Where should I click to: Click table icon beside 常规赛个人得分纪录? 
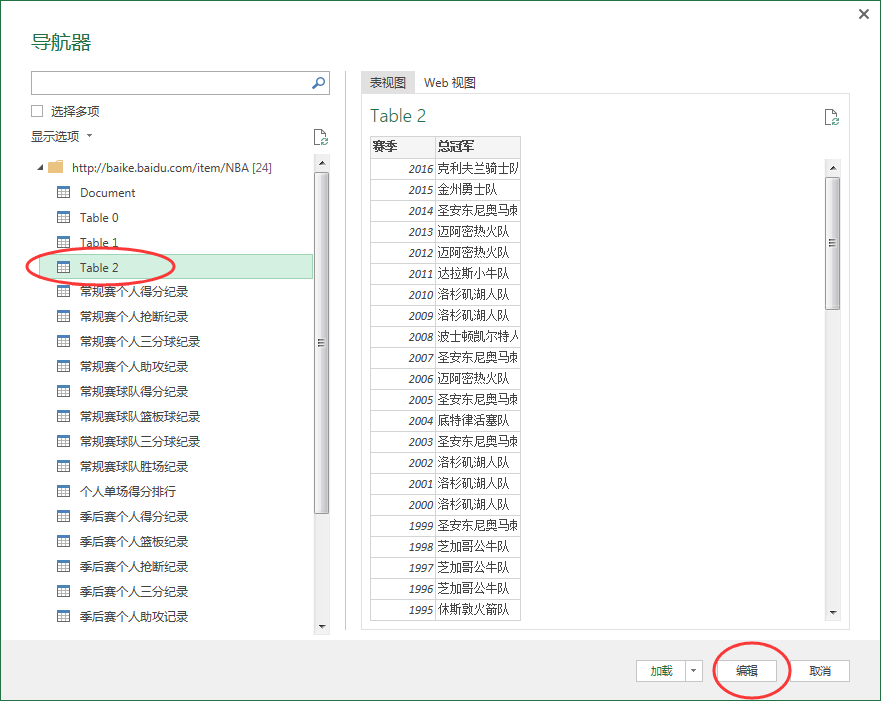(63, 292)
